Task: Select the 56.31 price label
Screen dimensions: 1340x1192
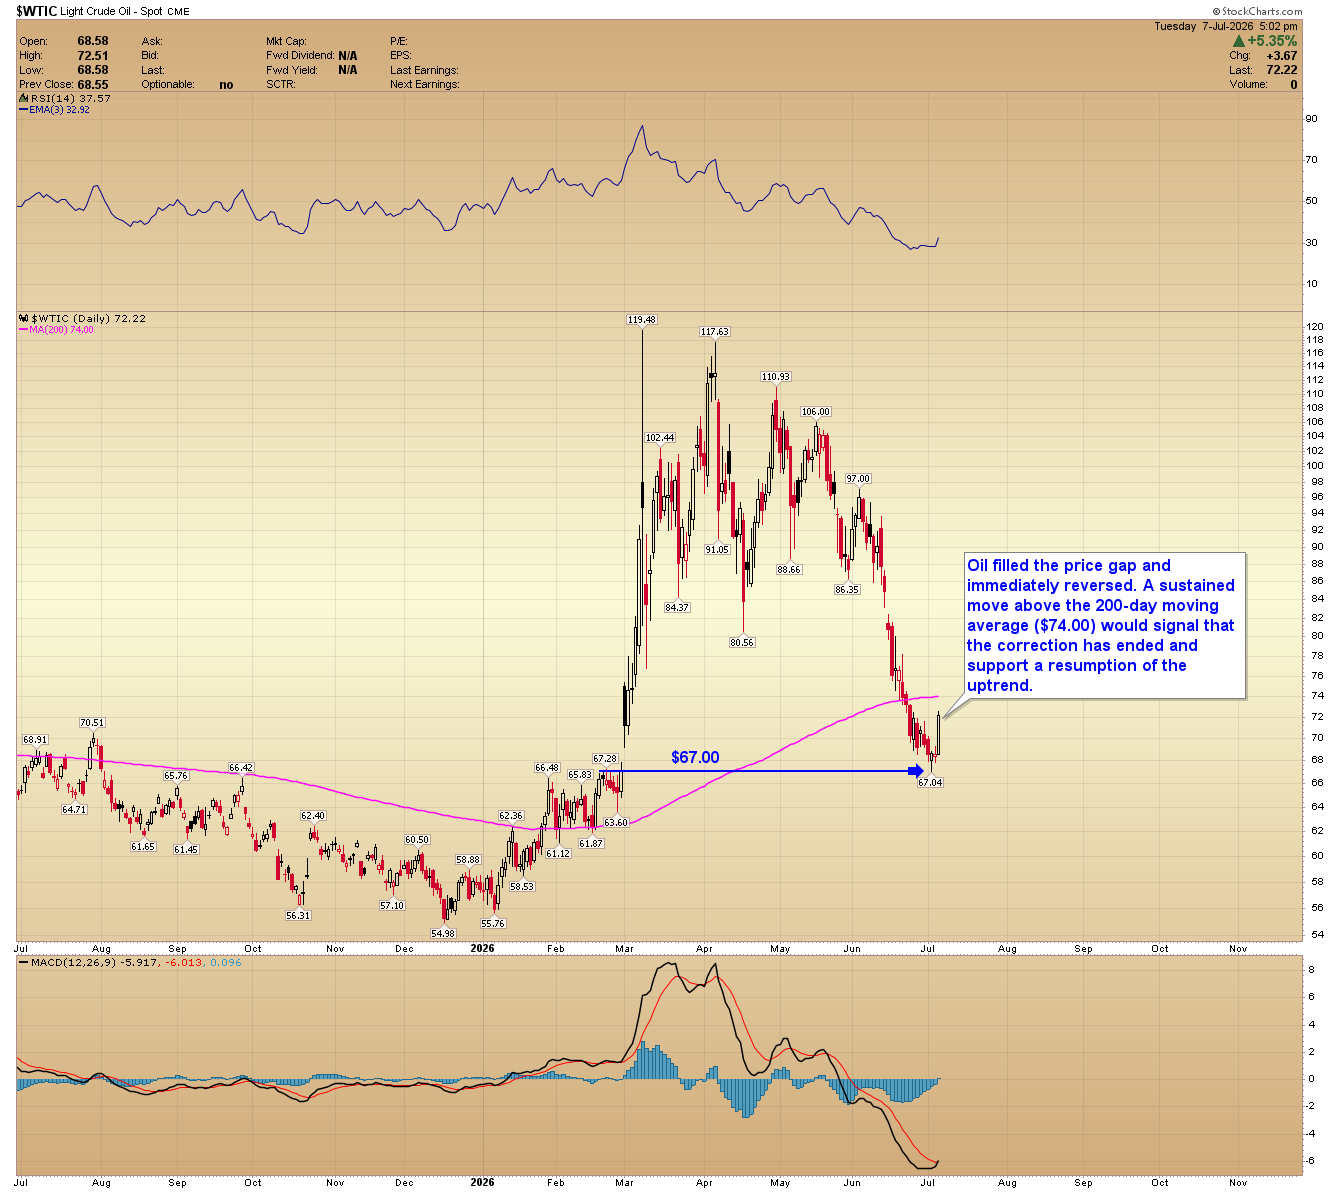Action: tap(298, 916)
